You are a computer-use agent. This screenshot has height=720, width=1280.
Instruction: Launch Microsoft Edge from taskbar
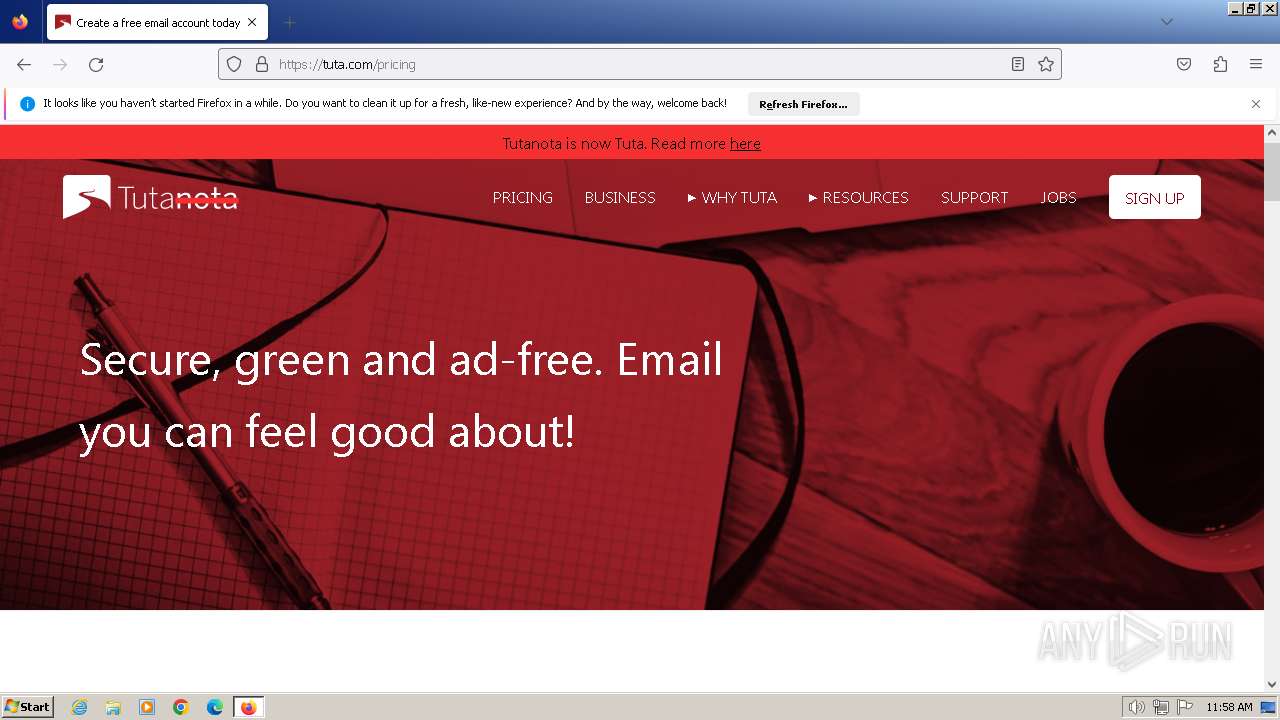215,707
